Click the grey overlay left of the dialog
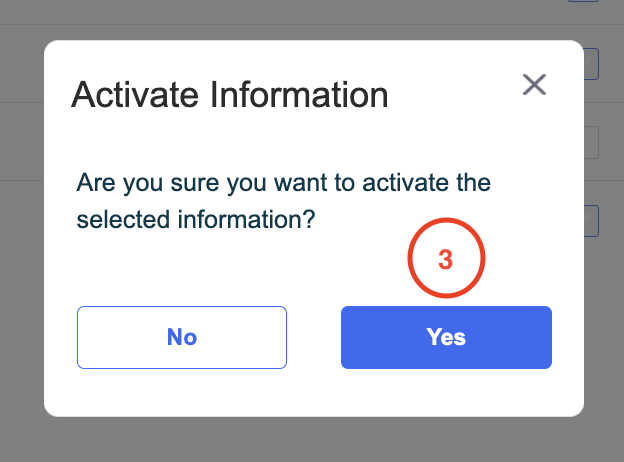The width and height of the screenshot is (624, 462). 22,231
